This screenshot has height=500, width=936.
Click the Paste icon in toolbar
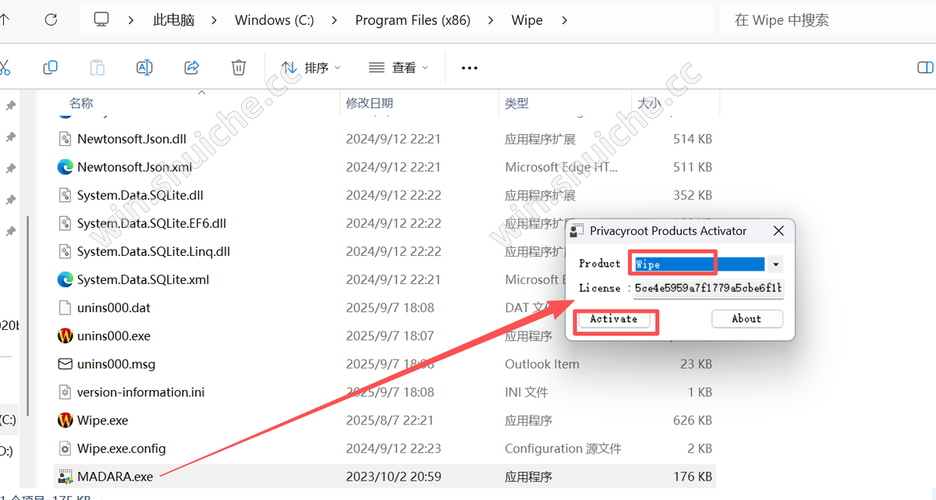tap(97, 67)
